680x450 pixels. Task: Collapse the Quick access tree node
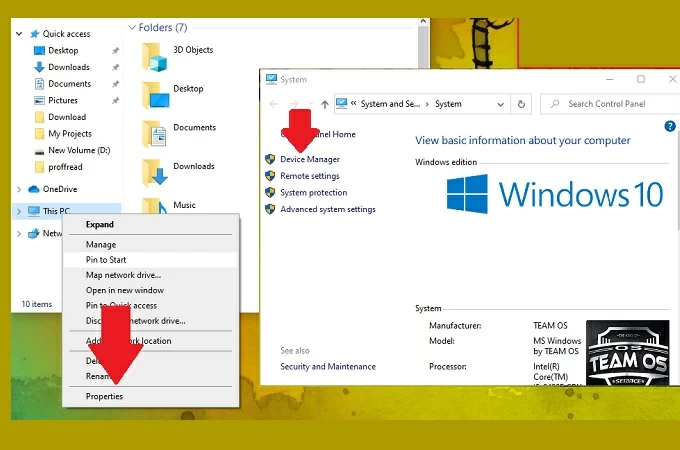coord(20,34)
